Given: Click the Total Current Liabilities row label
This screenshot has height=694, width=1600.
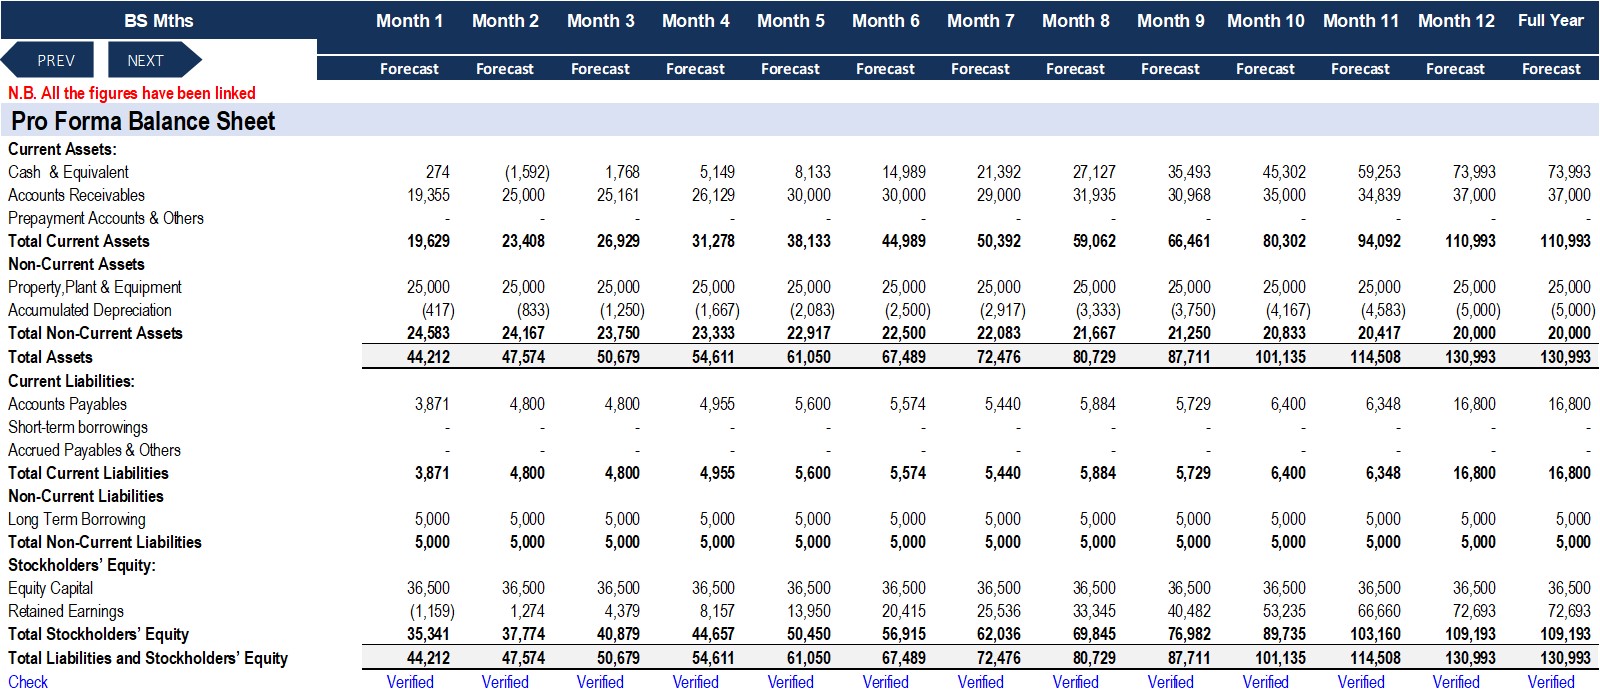Looking at the screenshot, I should click(x=88, y=473).
